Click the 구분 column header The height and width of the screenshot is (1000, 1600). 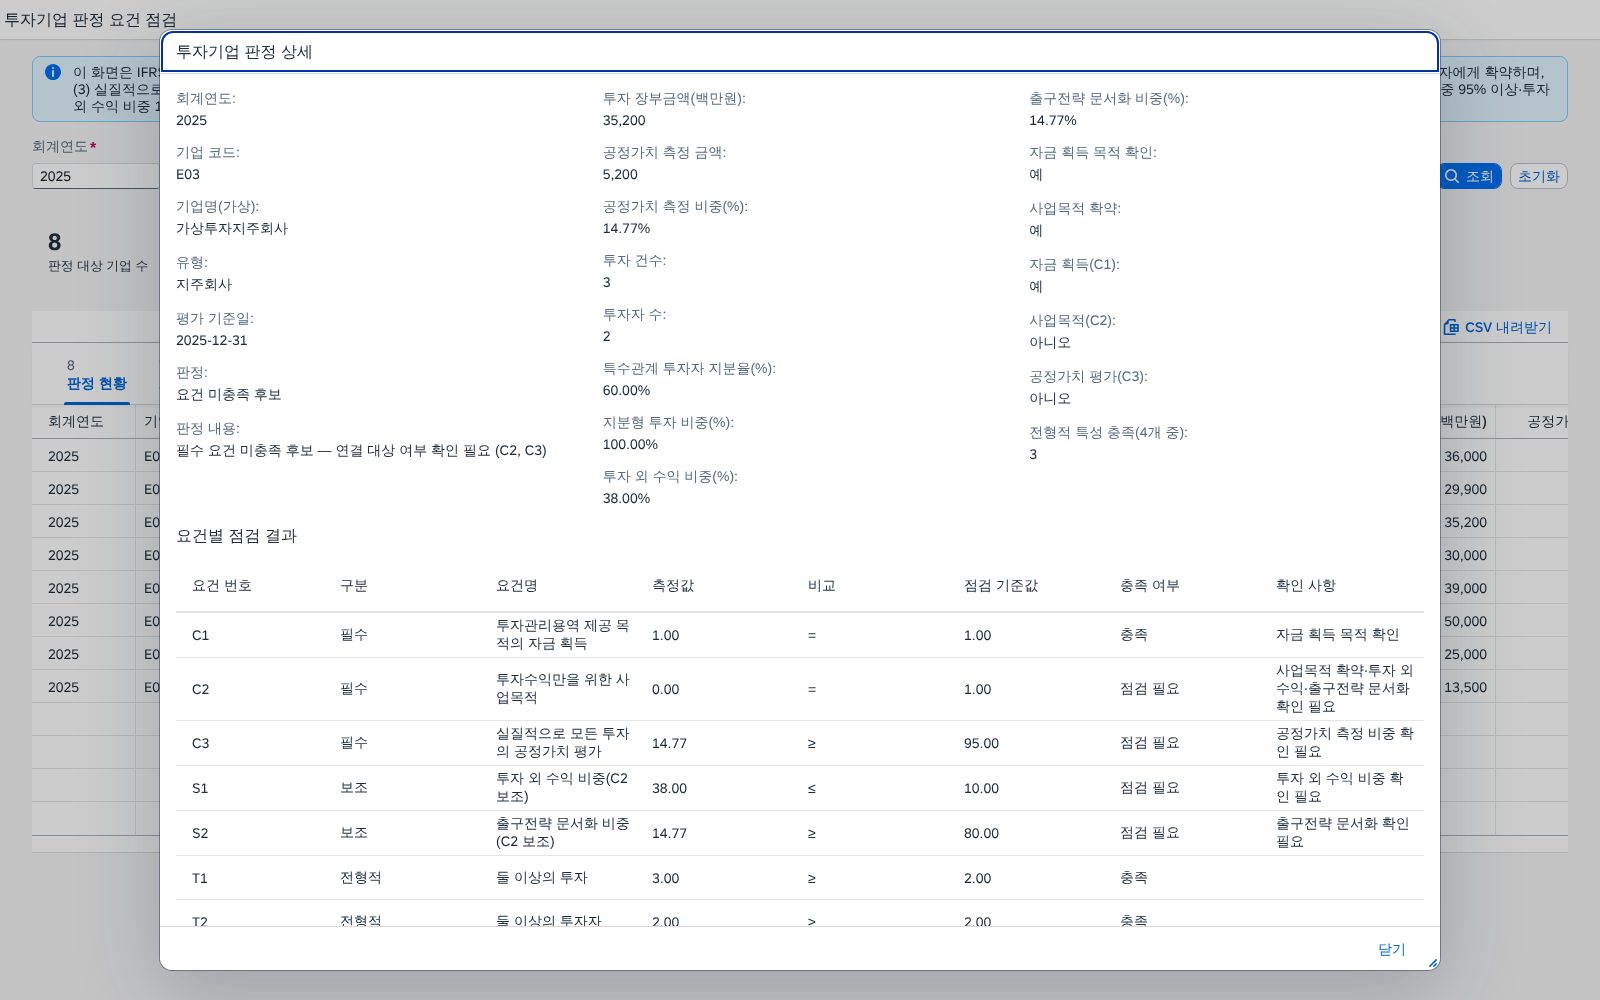coord(354,585)
